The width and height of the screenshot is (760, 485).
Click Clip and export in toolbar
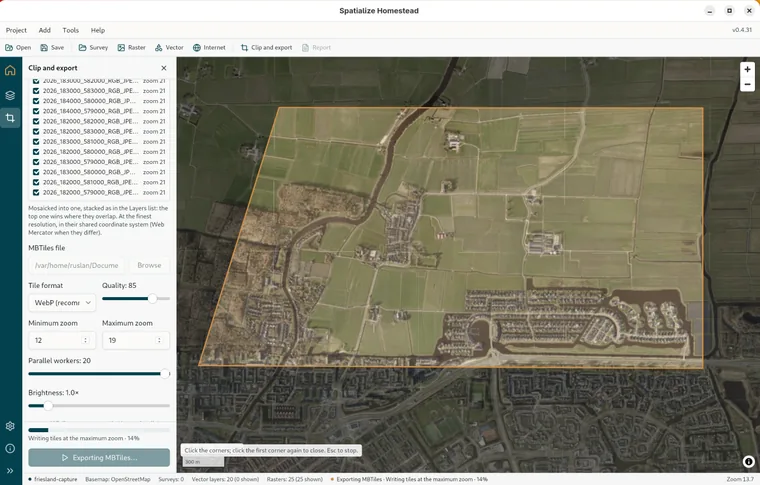point(267,47)
